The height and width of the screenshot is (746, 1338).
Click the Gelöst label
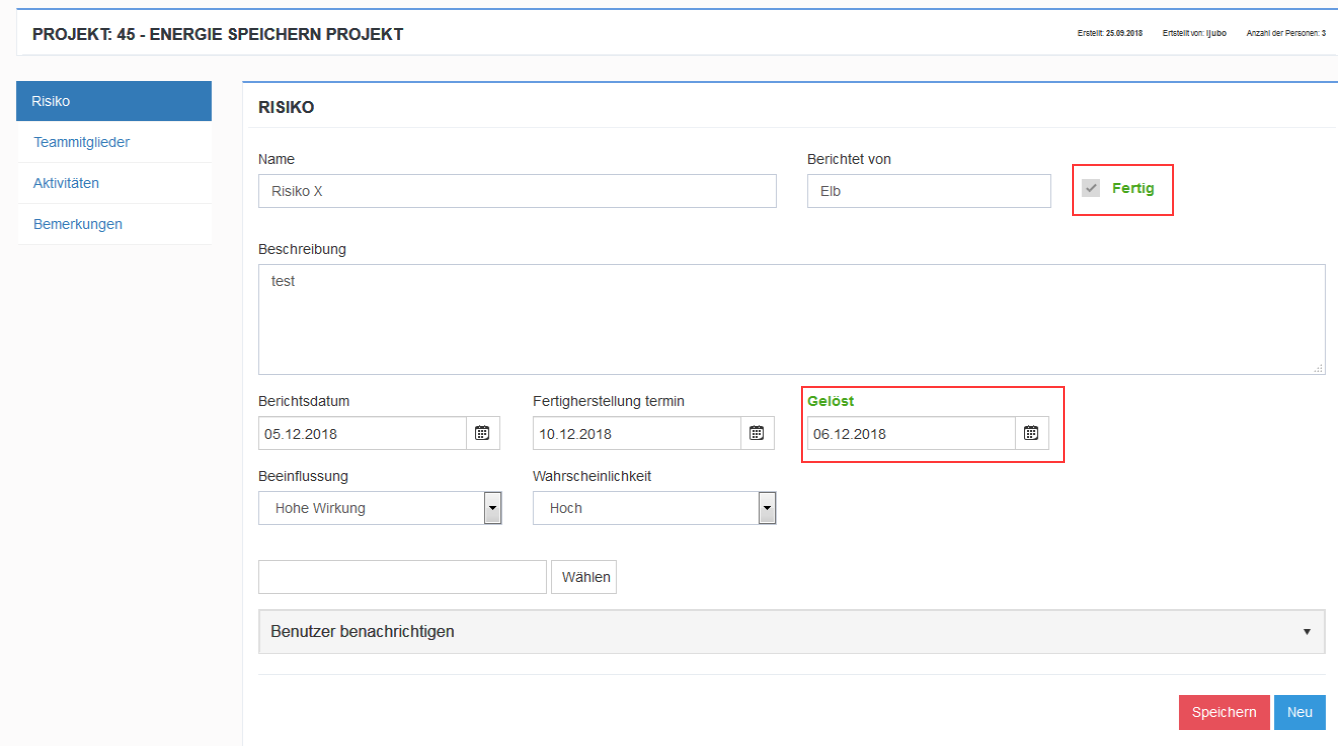[x=831, y=401]
